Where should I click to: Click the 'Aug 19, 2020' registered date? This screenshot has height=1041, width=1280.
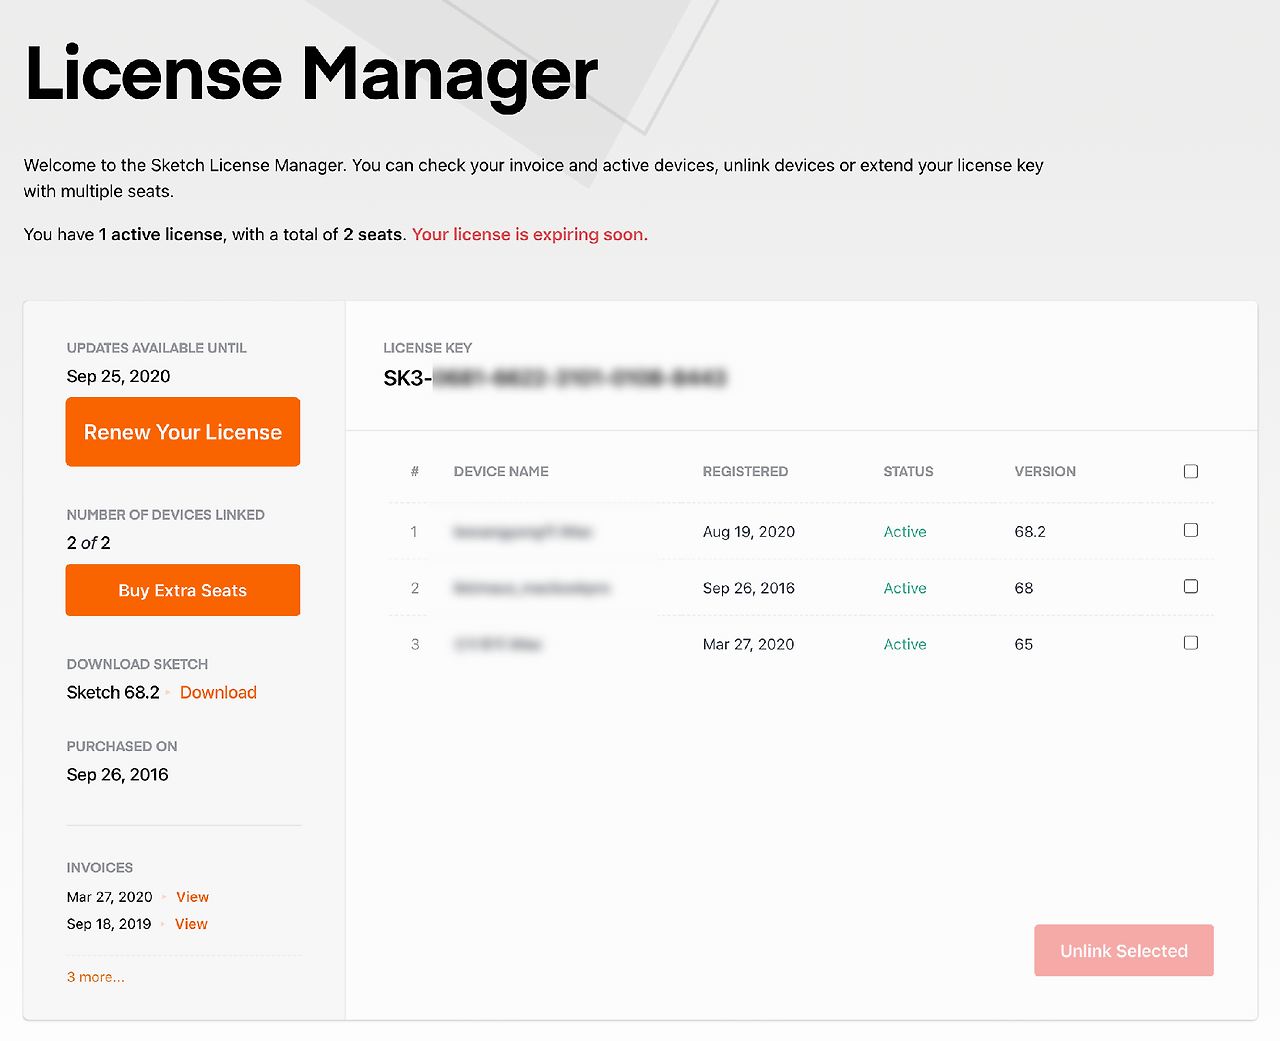click(749, 532)
